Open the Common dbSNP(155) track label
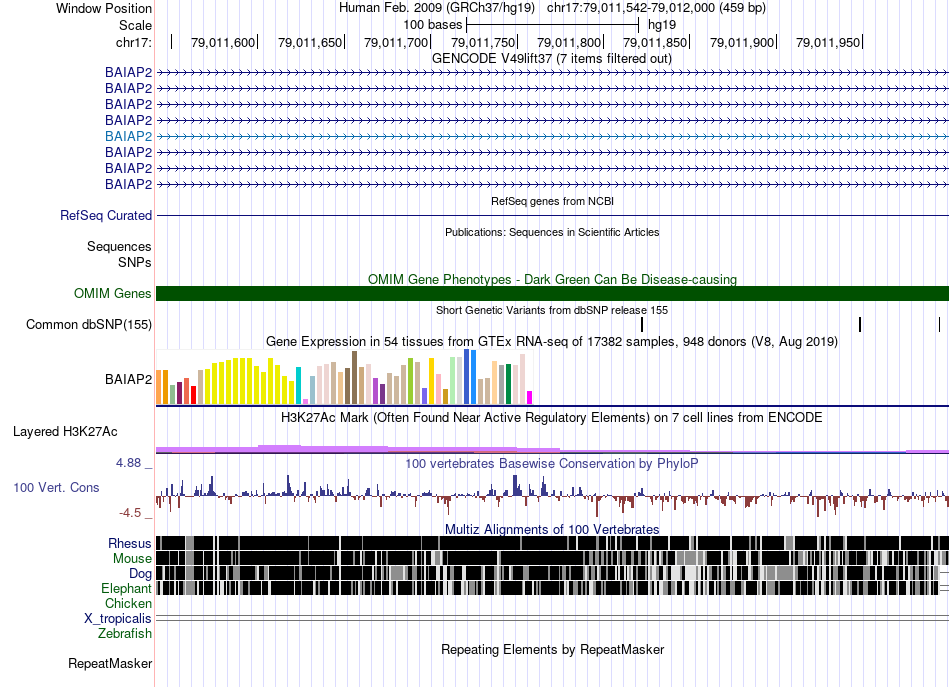This screenshot has height=687, width=950. (x=89, y=324)
